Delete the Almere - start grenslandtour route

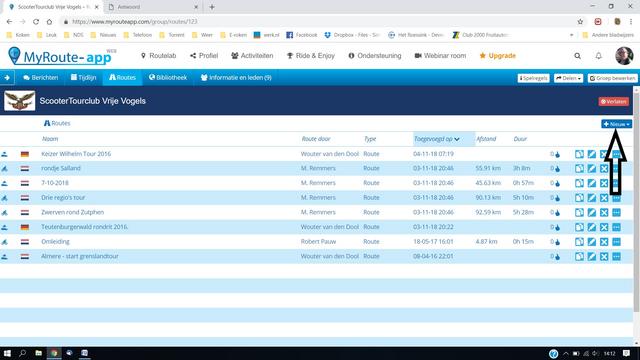(604, 257)
